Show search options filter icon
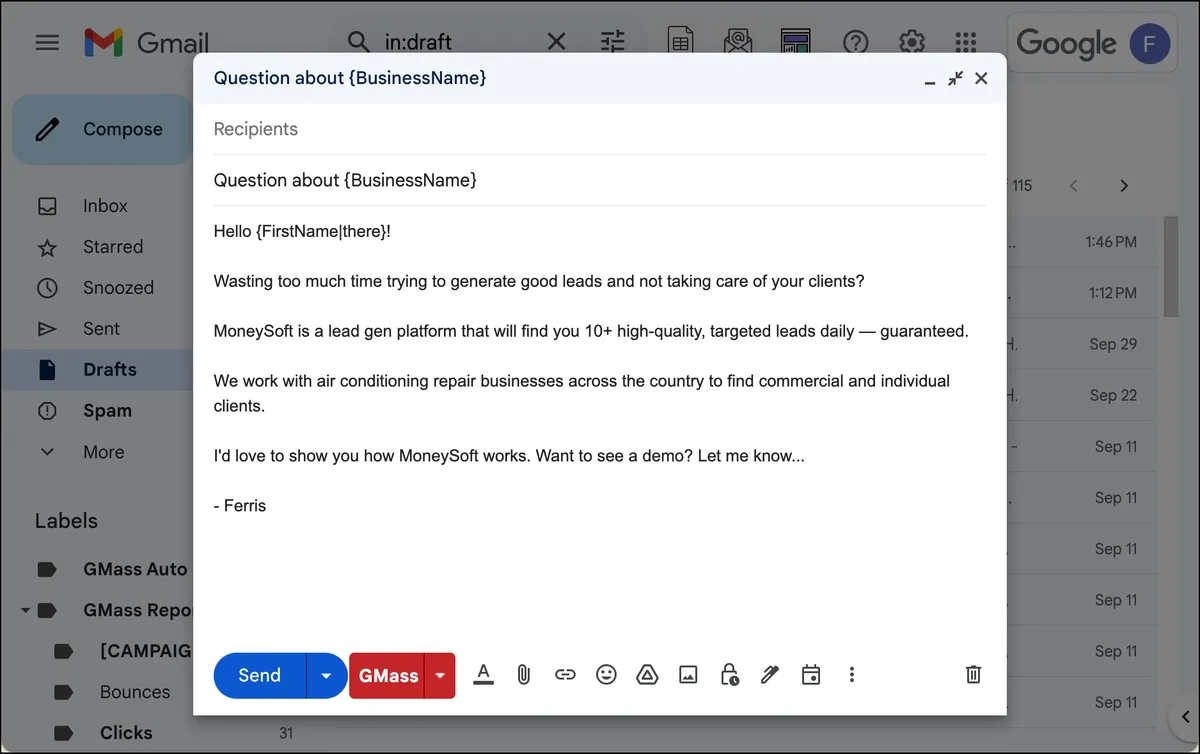The image size is (1200, 754). [x=612, y=41]
